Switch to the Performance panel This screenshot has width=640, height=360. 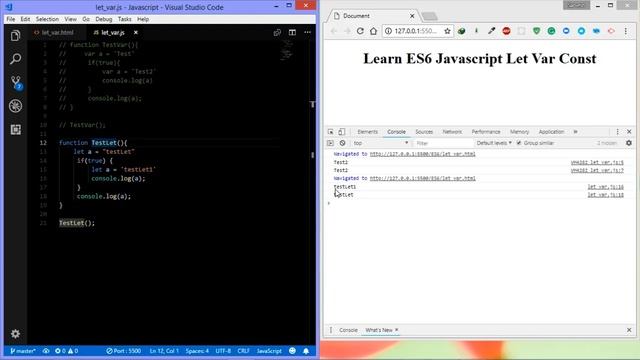[486, 132]
